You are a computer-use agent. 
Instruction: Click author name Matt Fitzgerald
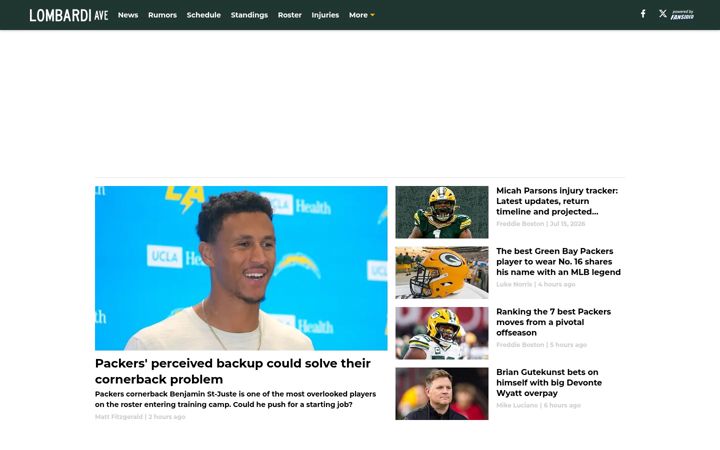pyautogui.click(x=119, y=417)
